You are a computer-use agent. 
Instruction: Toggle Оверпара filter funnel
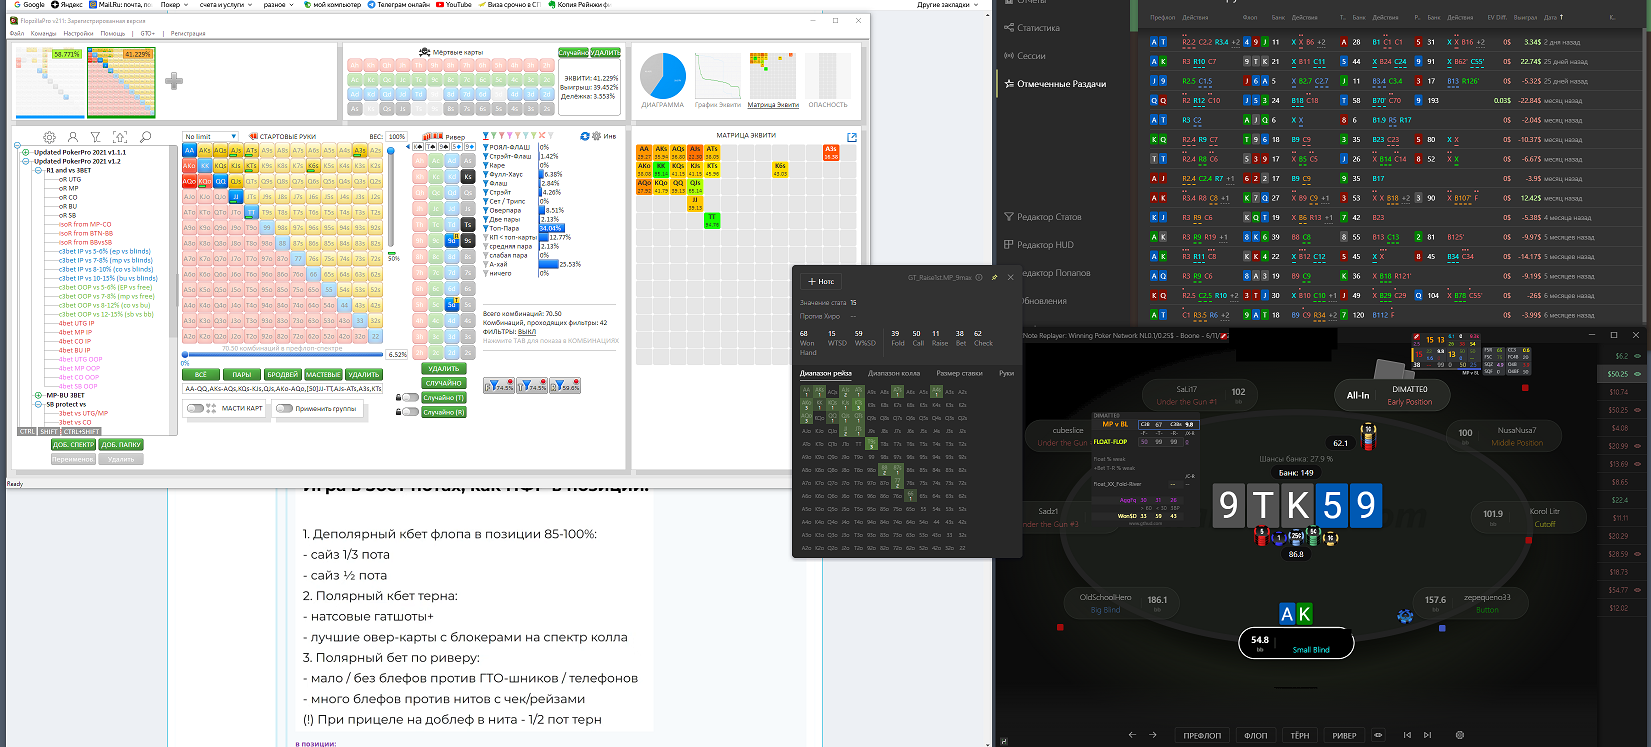[x=486, y=210]
